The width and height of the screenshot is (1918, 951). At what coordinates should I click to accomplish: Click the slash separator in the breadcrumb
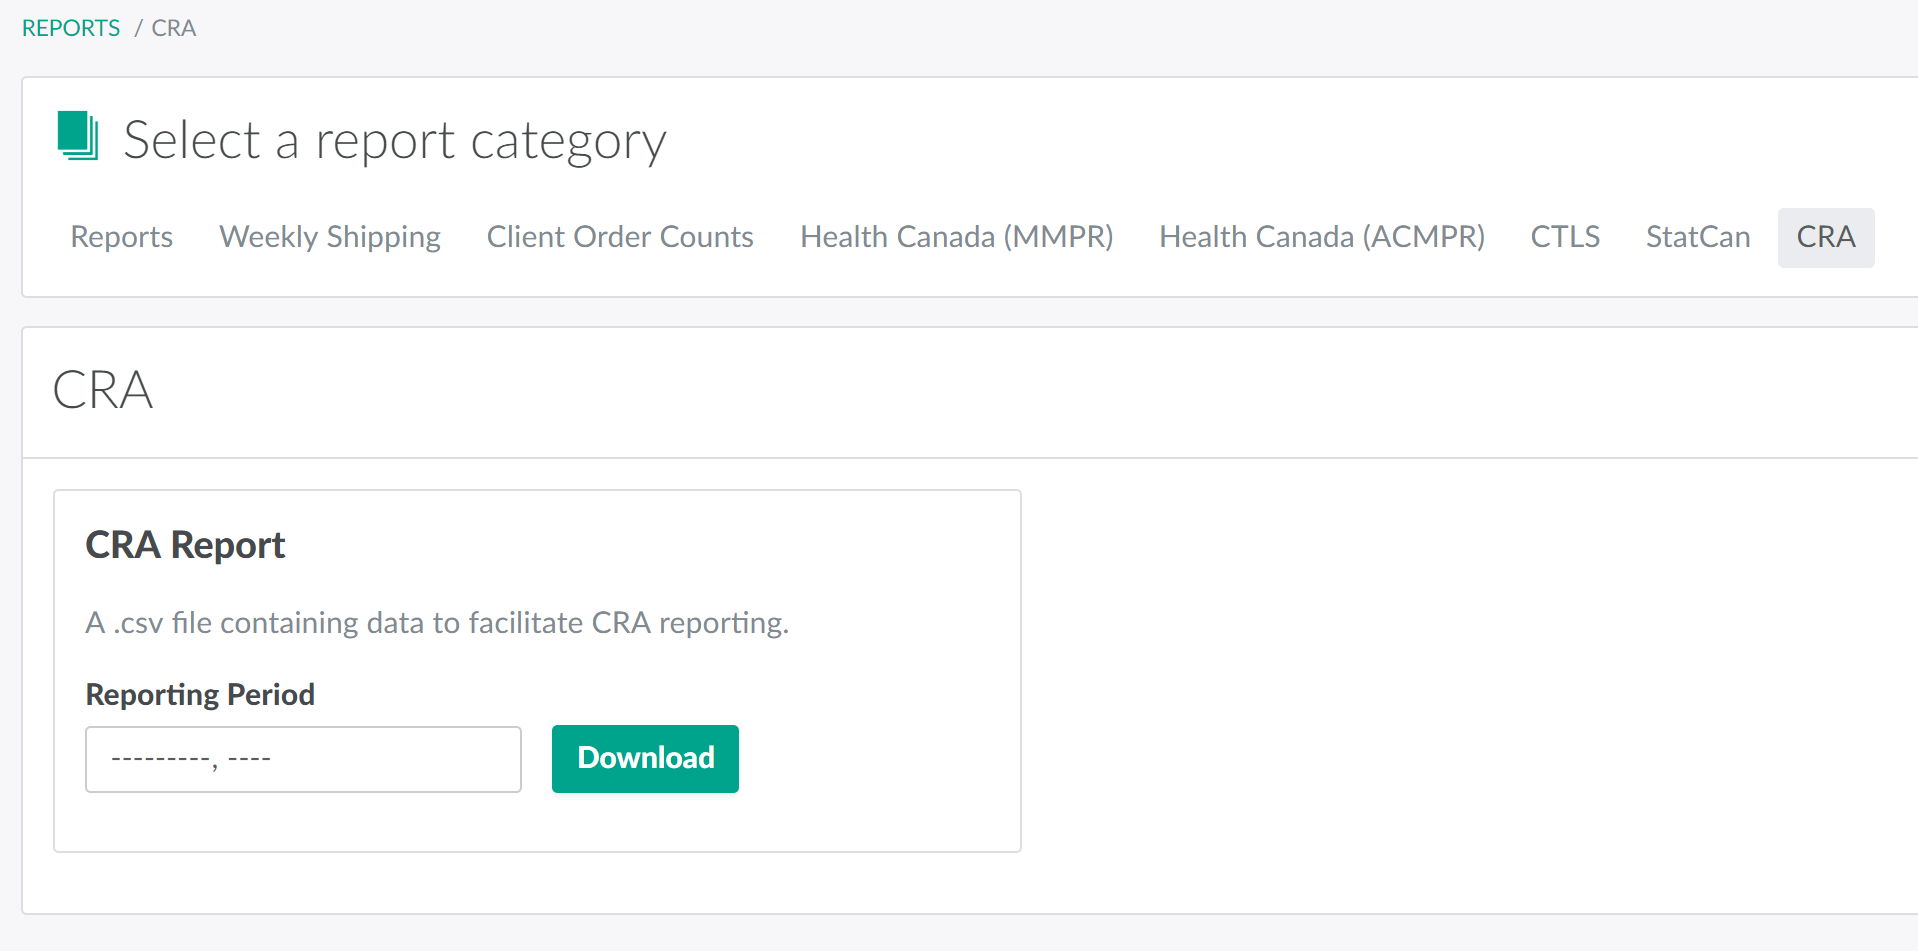138,28
